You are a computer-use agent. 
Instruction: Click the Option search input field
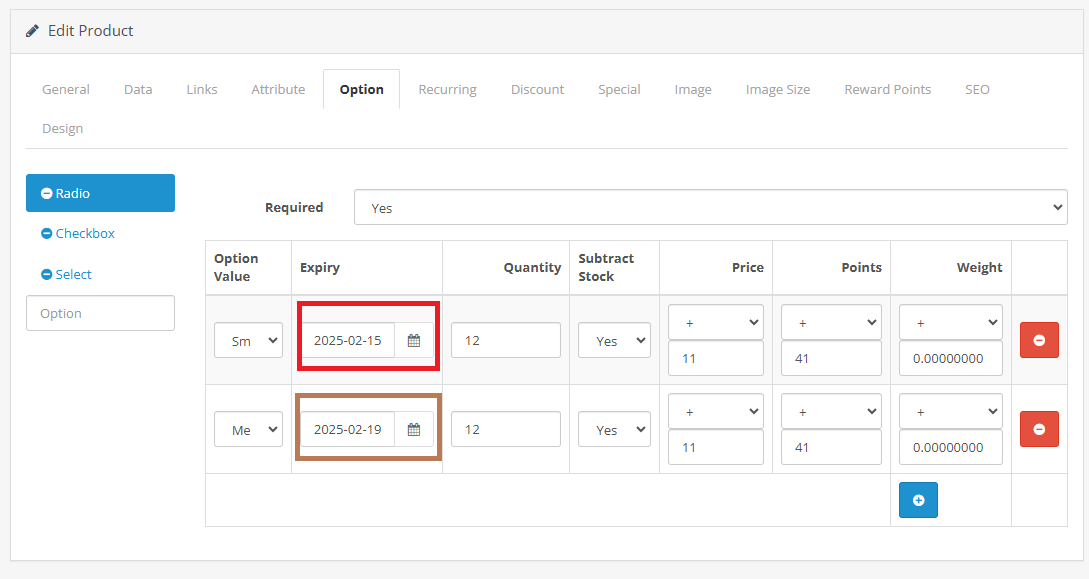click(x=100, y=313)
